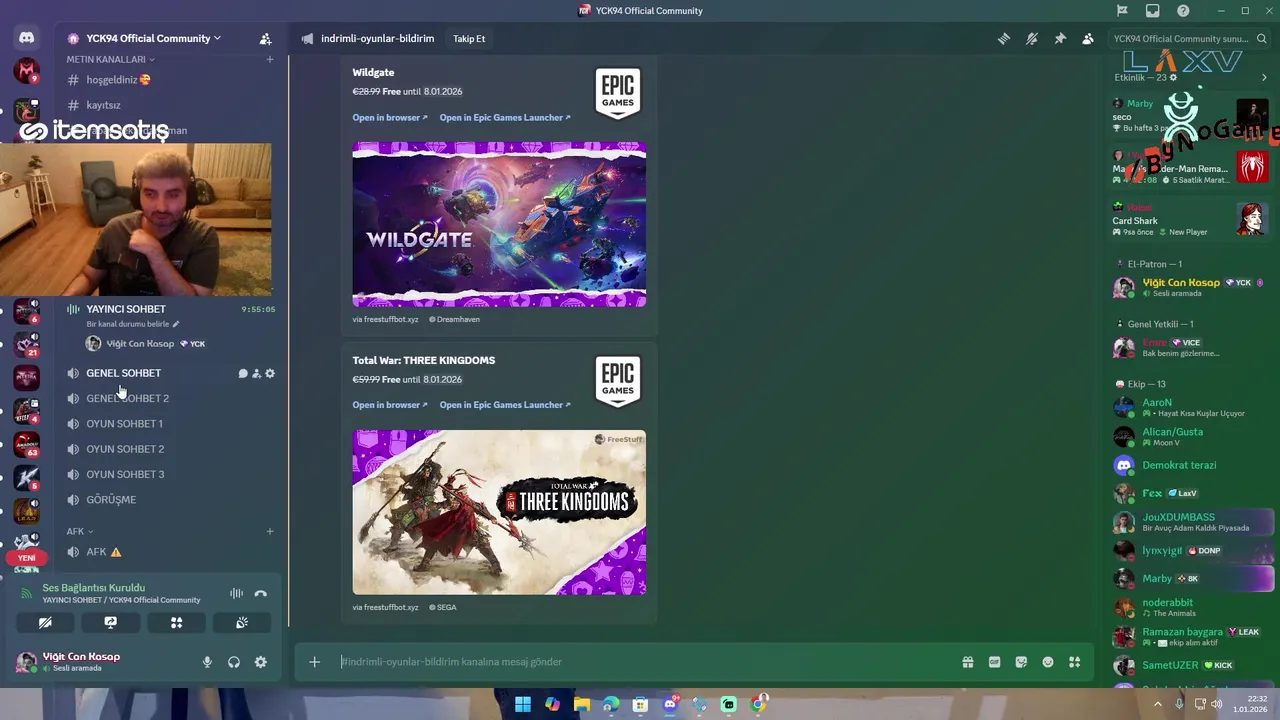
Task: Toggle camera on with video button
Action: 45,622
